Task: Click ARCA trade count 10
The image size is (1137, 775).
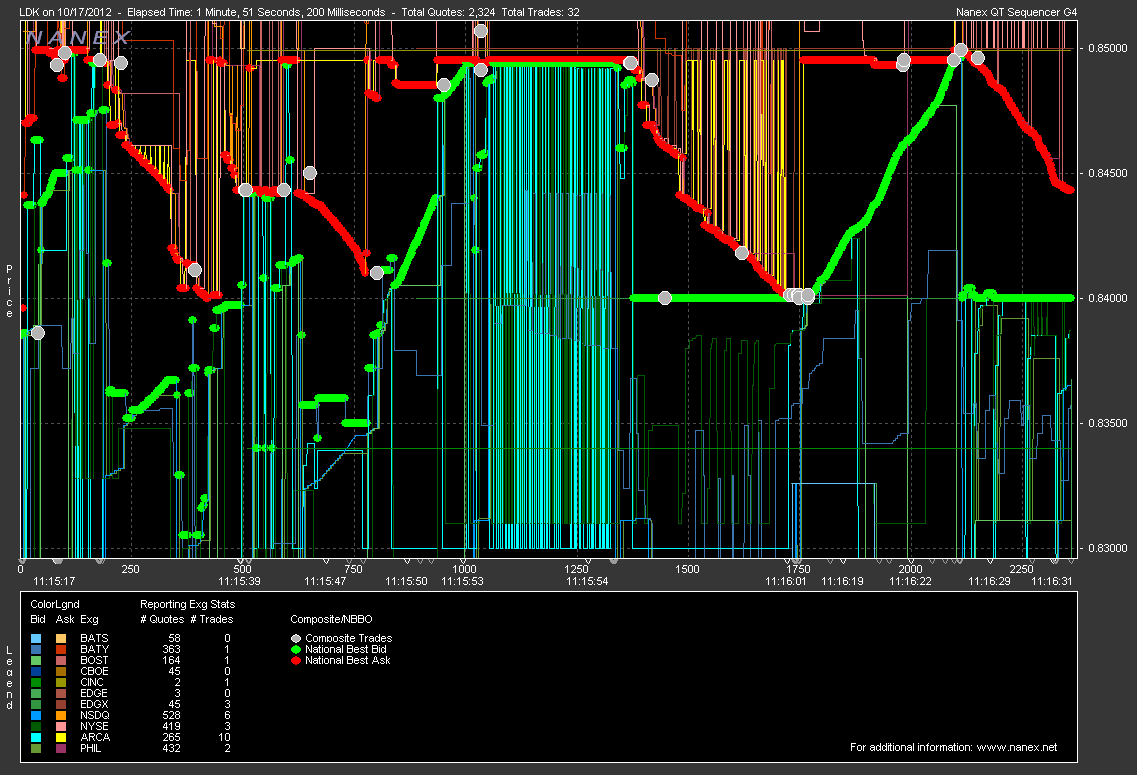Action: (224, 737)
